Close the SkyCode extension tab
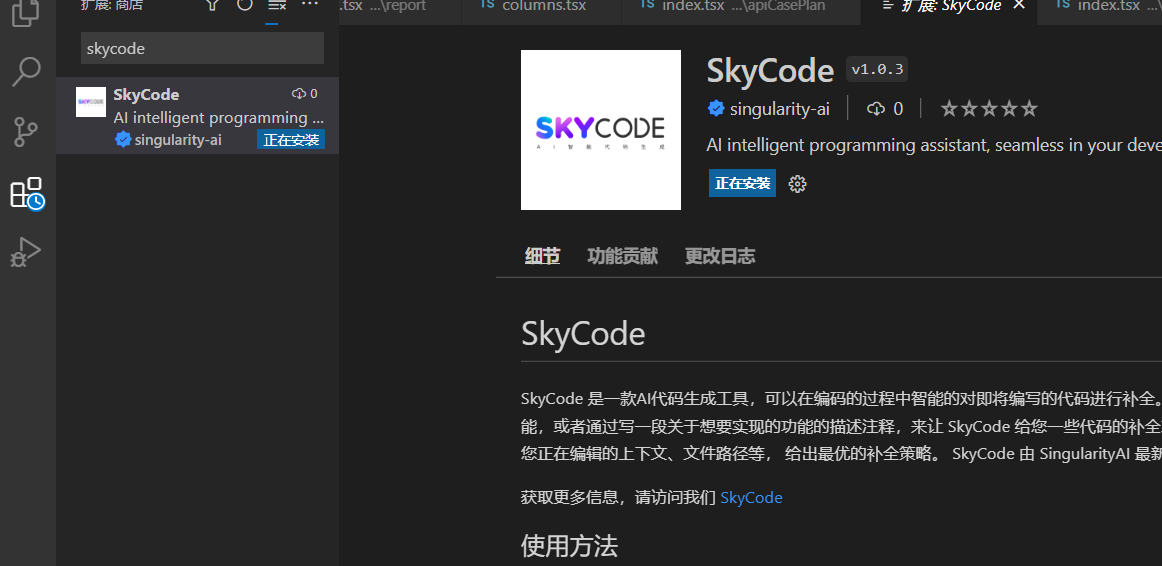This screenshot has height=566, width=1162. tap(1019, 5)
